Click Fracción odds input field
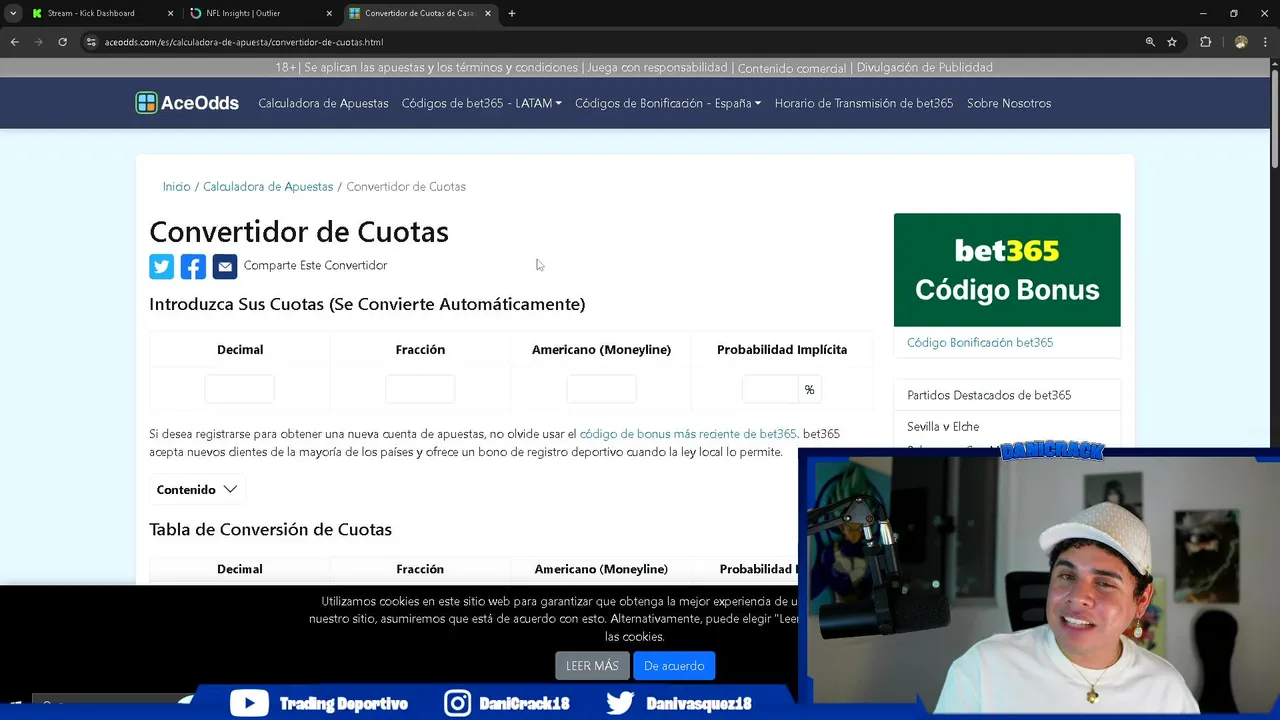1280x720 pixels. (x=420, y=389)
